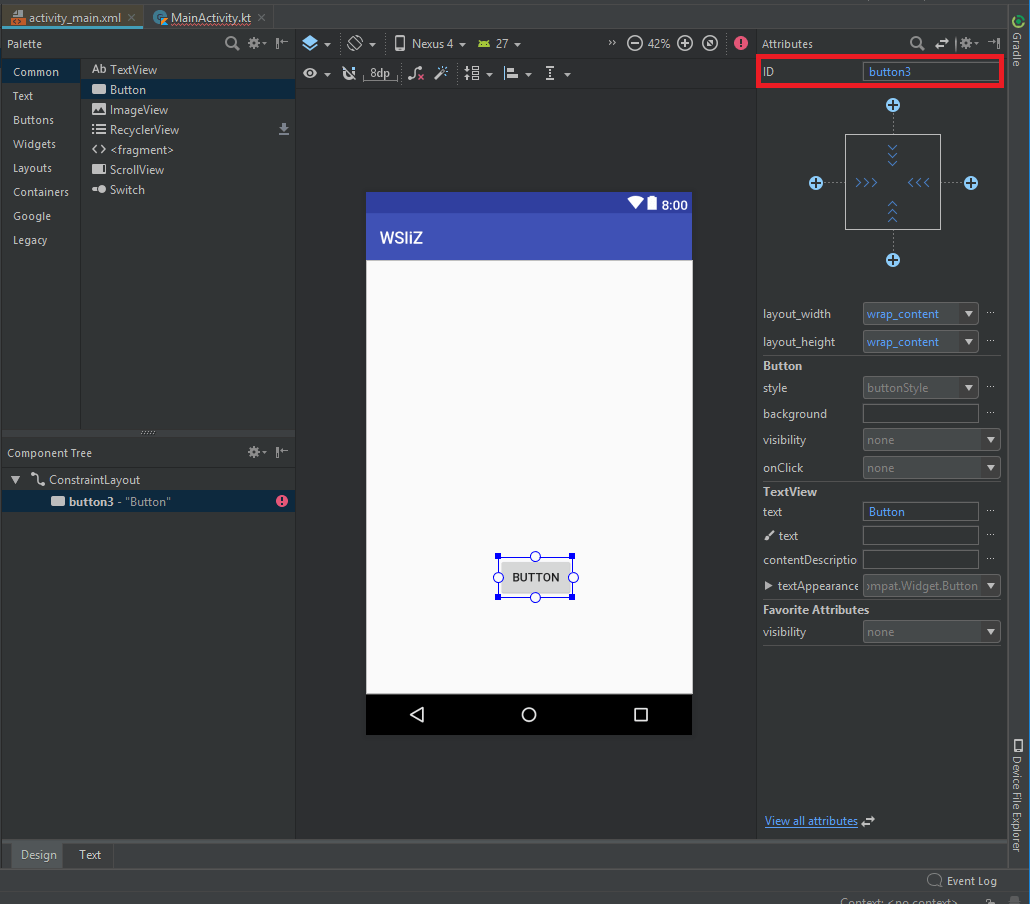Open the view options eye menu

[x=317, y=74]
